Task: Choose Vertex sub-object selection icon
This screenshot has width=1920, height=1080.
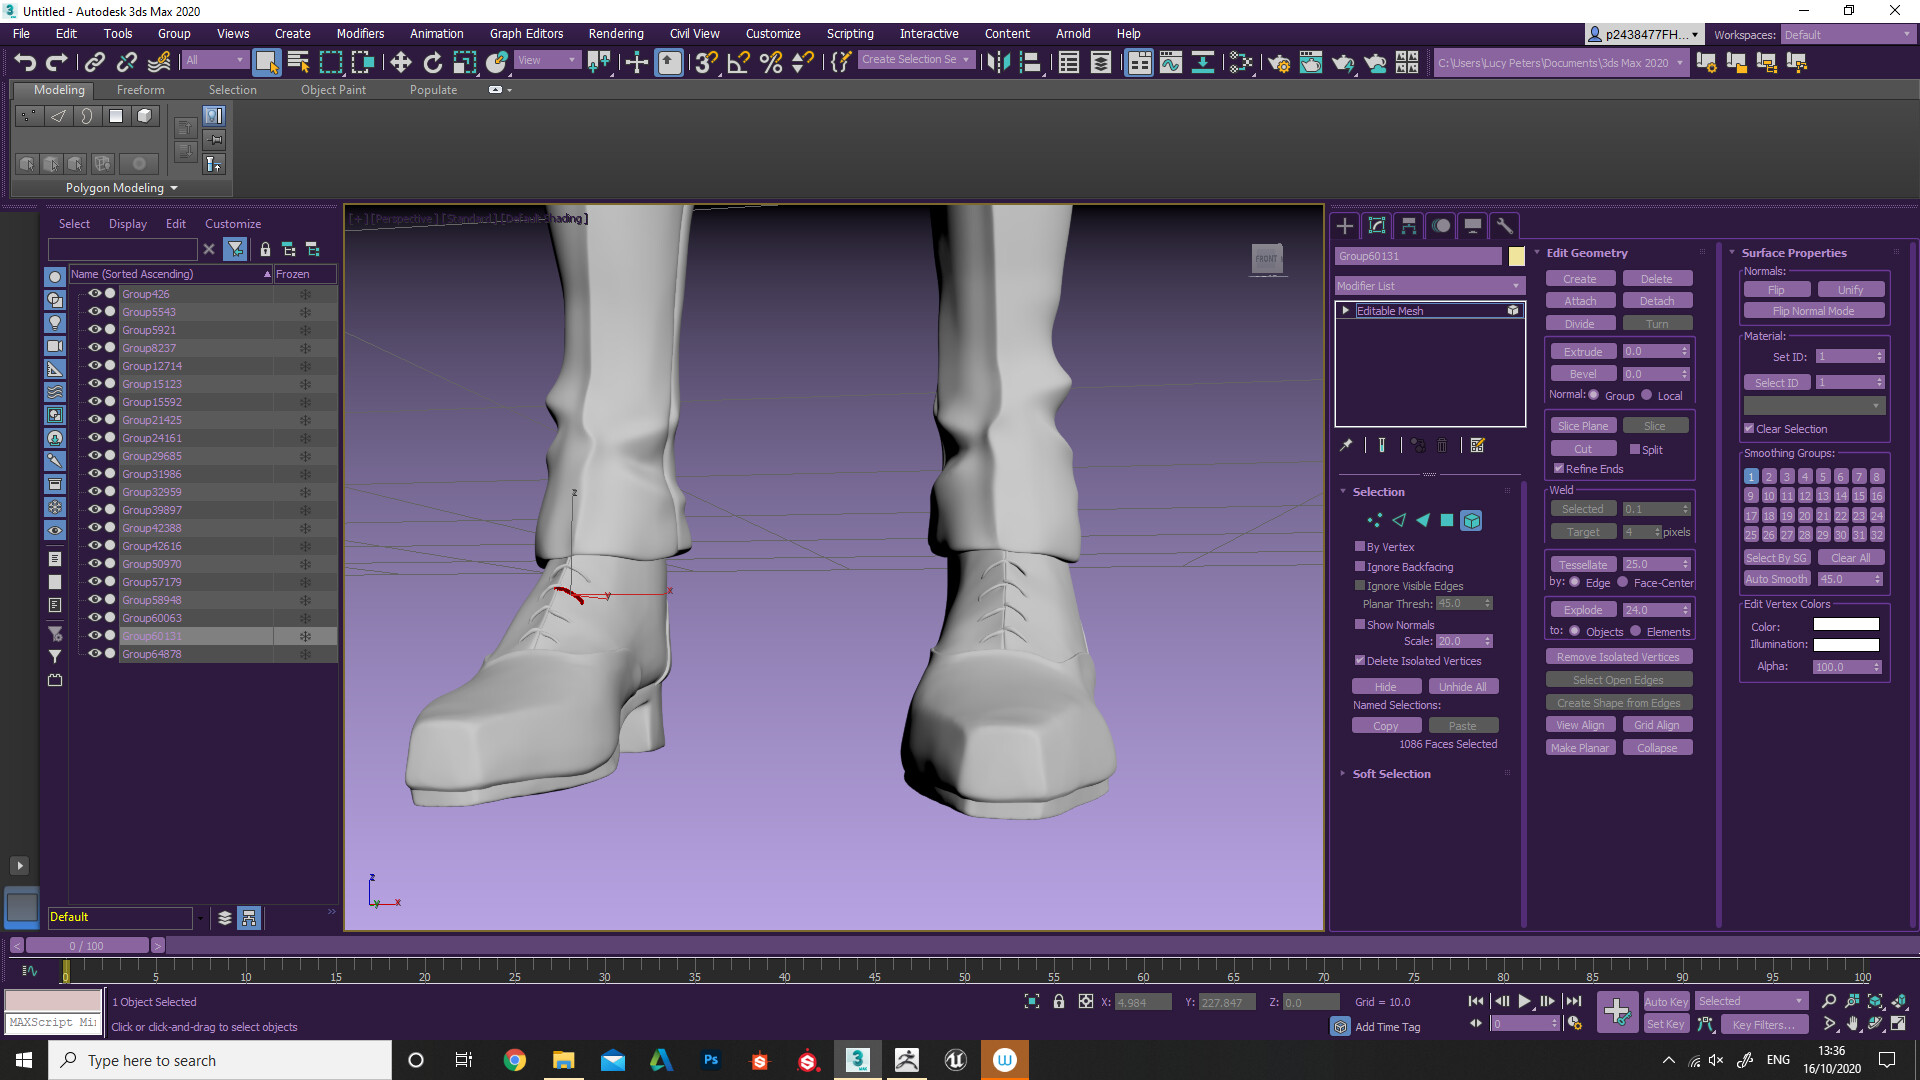Action: click(1374, 520)
